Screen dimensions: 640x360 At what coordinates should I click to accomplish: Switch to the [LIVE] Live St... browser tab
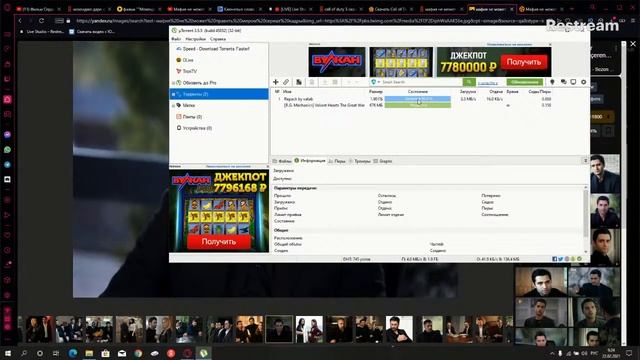(292, 9)
